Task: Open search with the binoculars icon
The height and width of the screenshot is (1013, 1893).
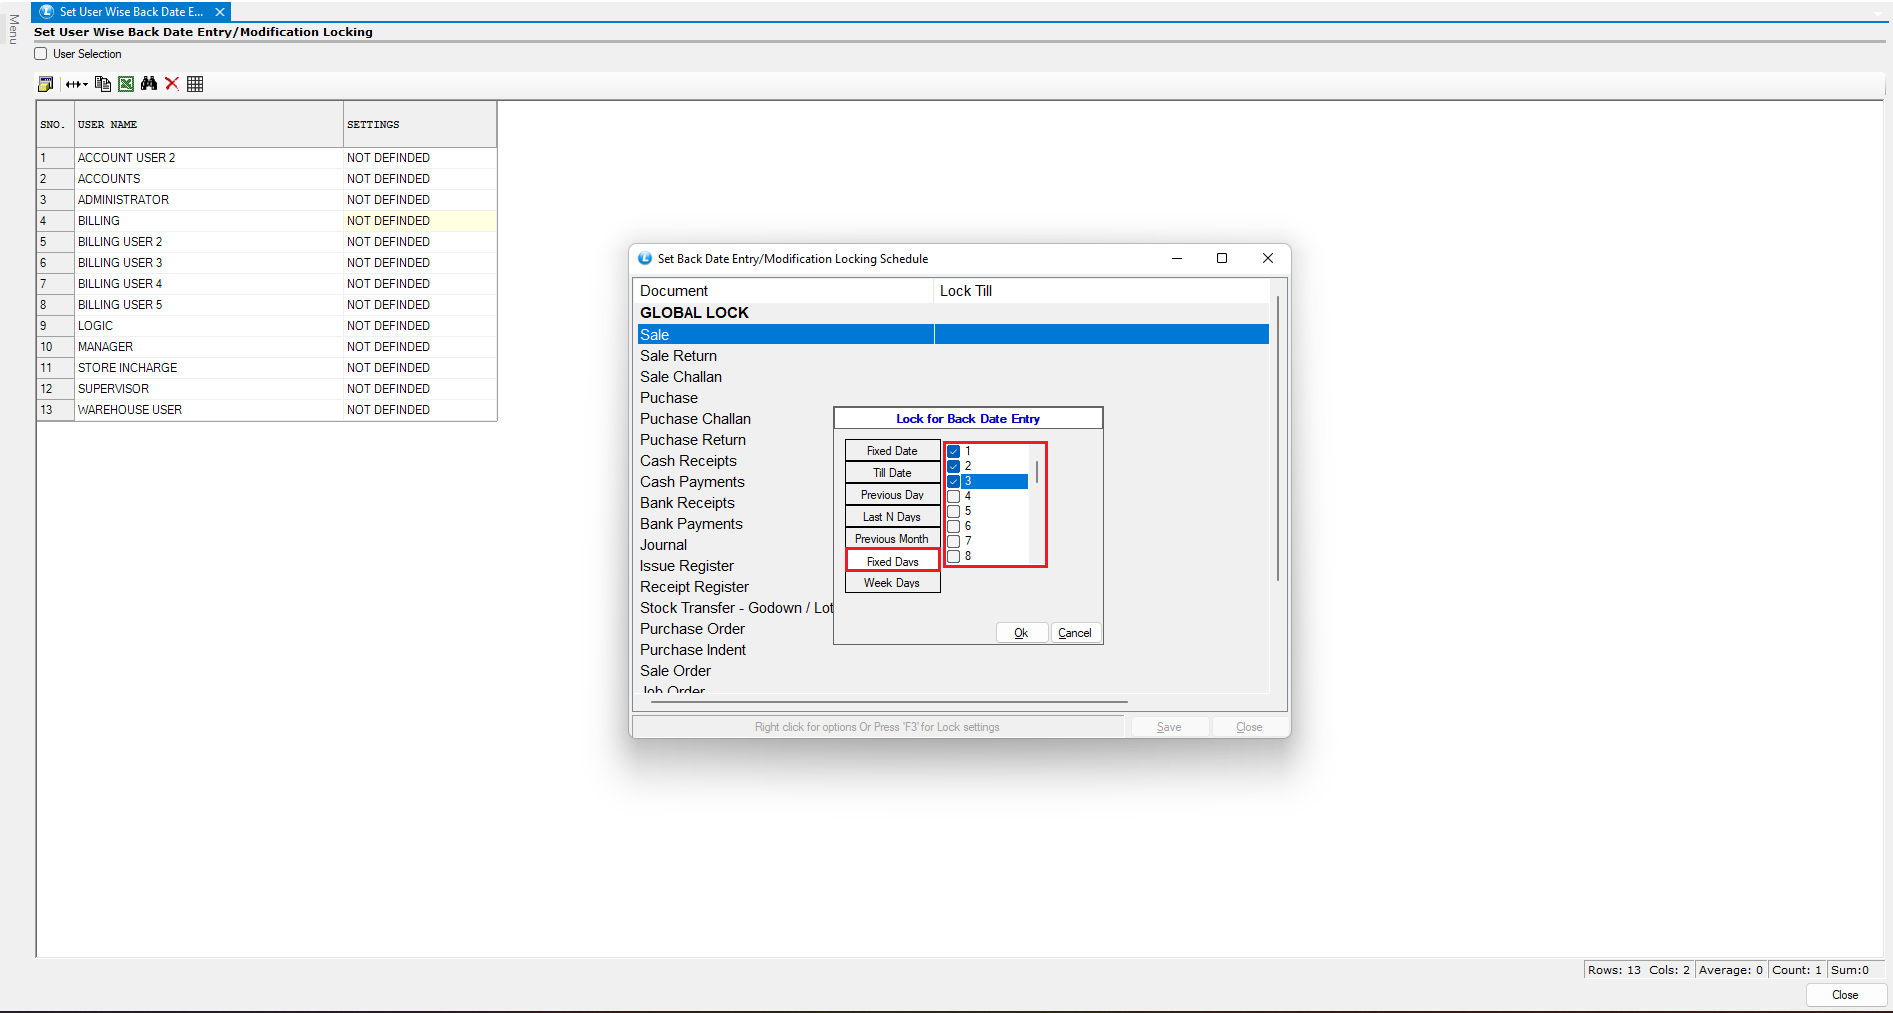Action: click(149, 84)
